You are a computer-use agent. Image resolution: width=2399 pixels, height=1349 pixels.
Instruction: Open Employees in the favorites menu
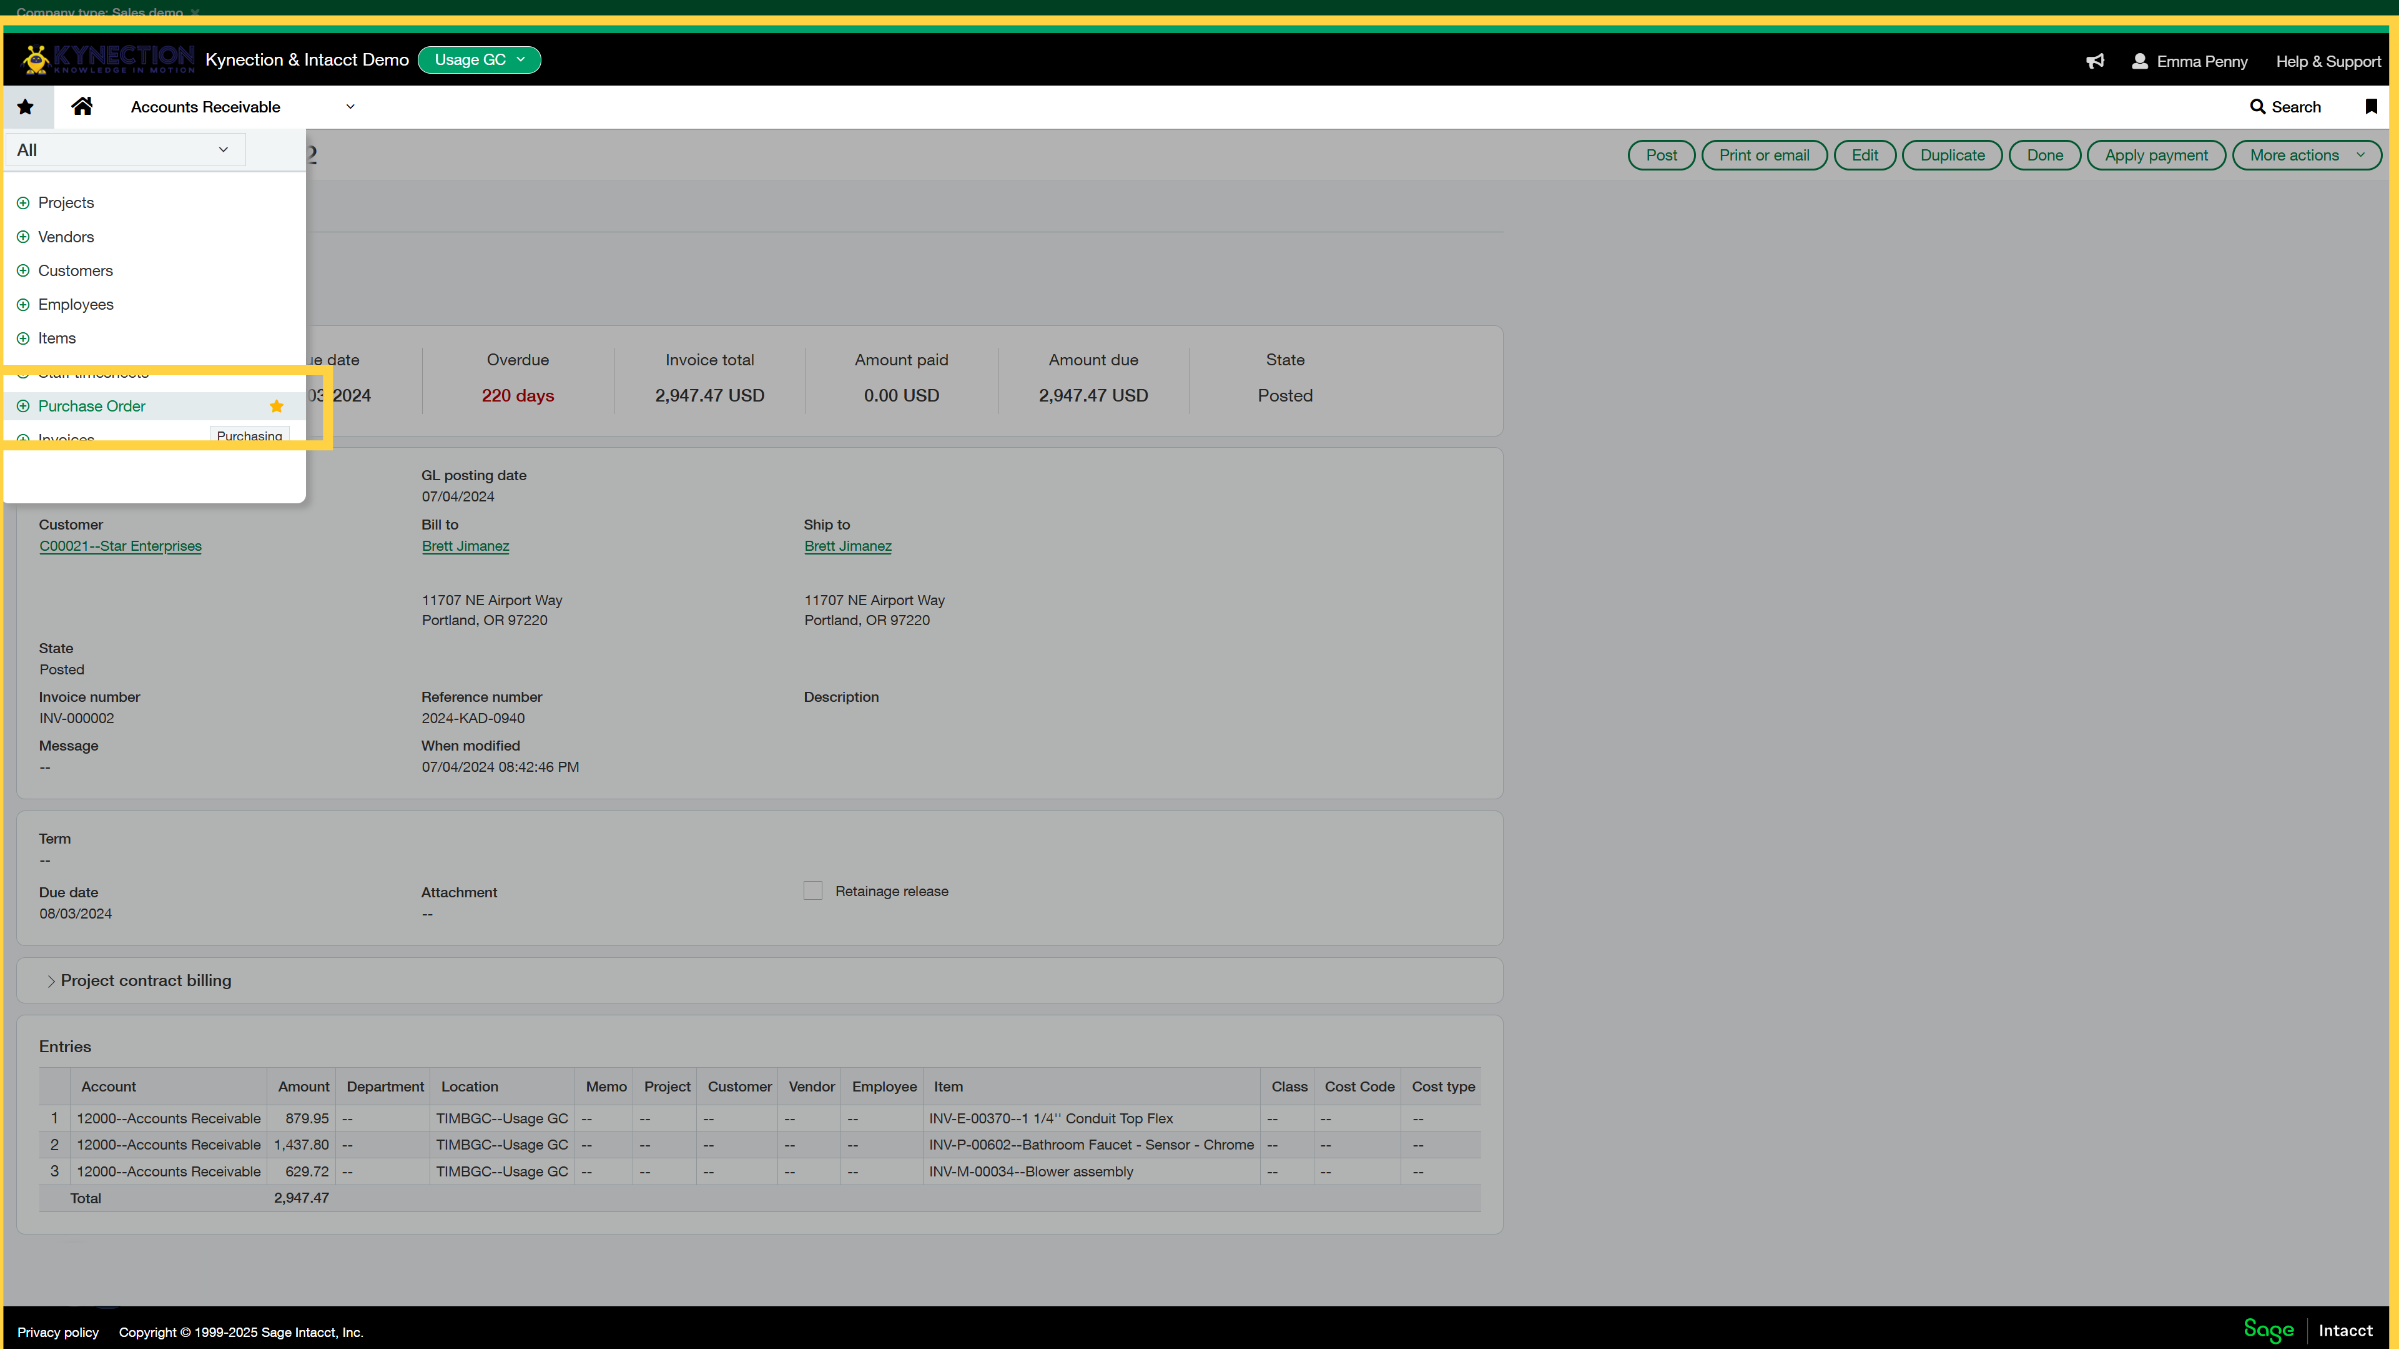(x=76, y=305)
